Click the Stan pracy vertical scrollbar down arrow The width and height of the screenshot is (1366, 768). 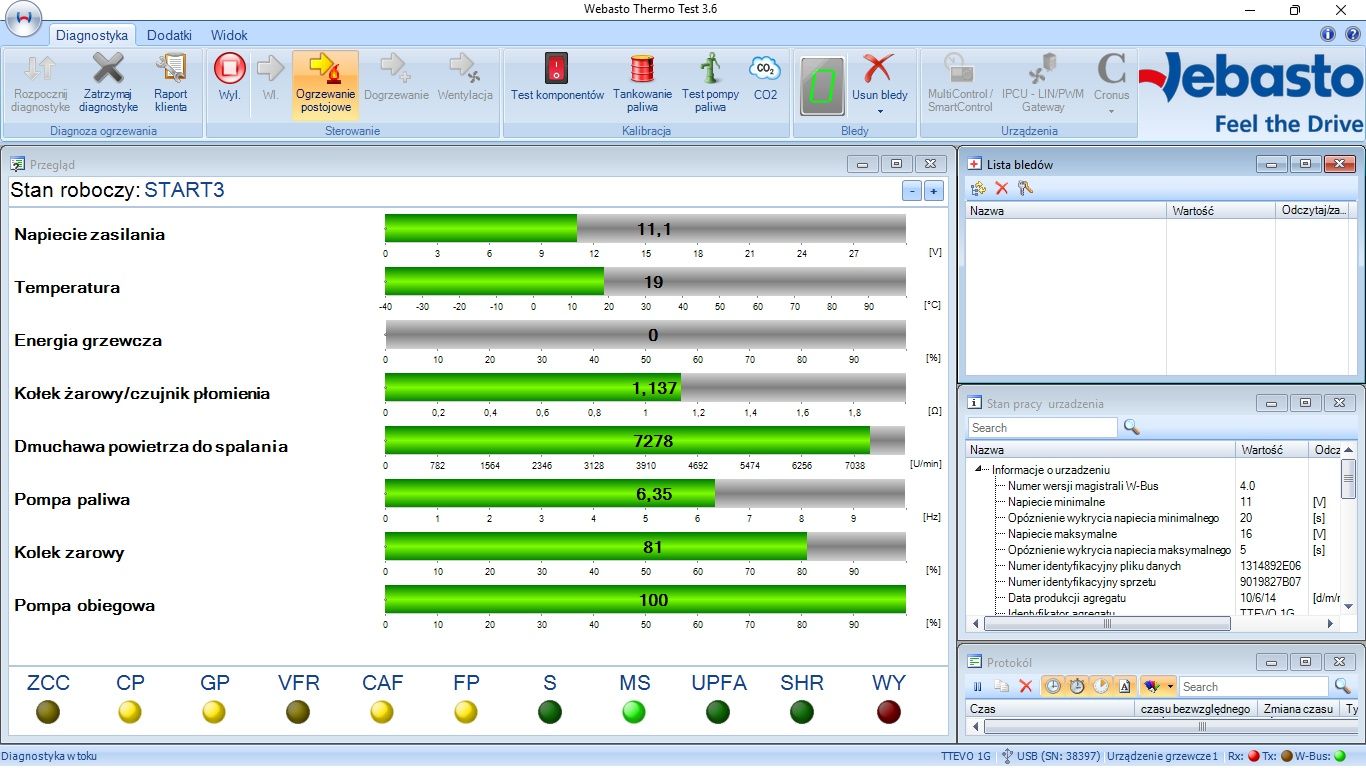pos(1349,605)
